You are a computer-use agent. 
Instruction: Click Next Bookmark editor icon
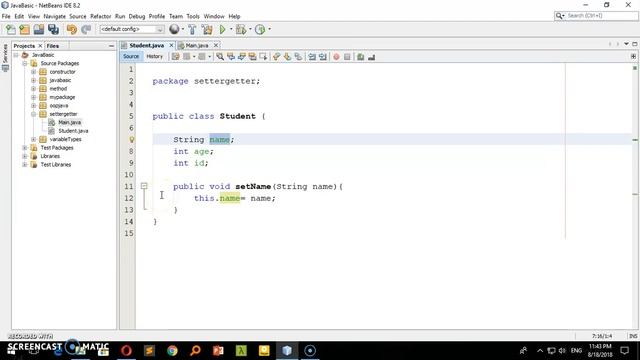(287, 57)
